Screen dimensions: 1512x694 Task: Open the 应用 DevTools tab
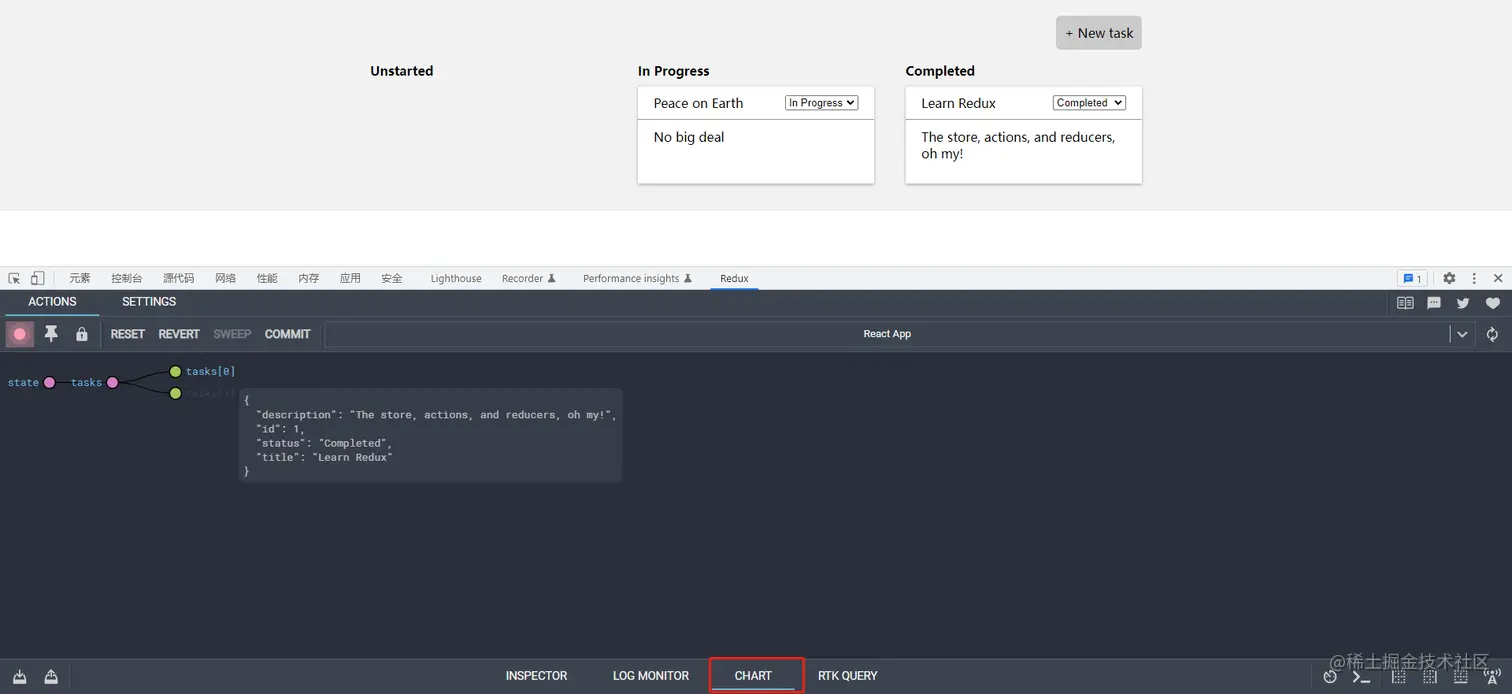(x=350, y=278)
